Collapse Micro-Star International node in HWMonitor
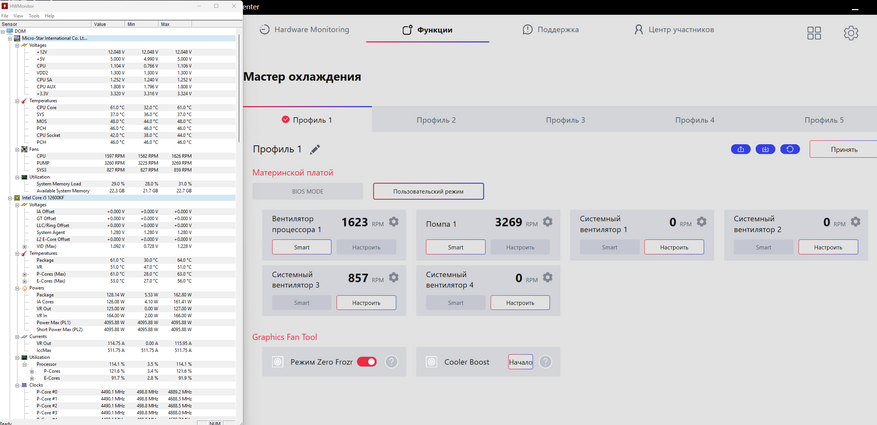The height and width of the screenshot is (425, 877). [10, 38]
